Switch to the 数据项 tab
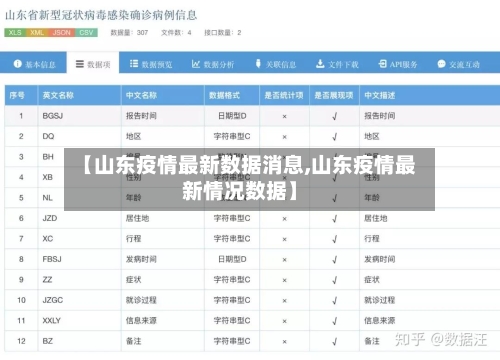The width and height of the screenshot is (500, 360). 93,63
